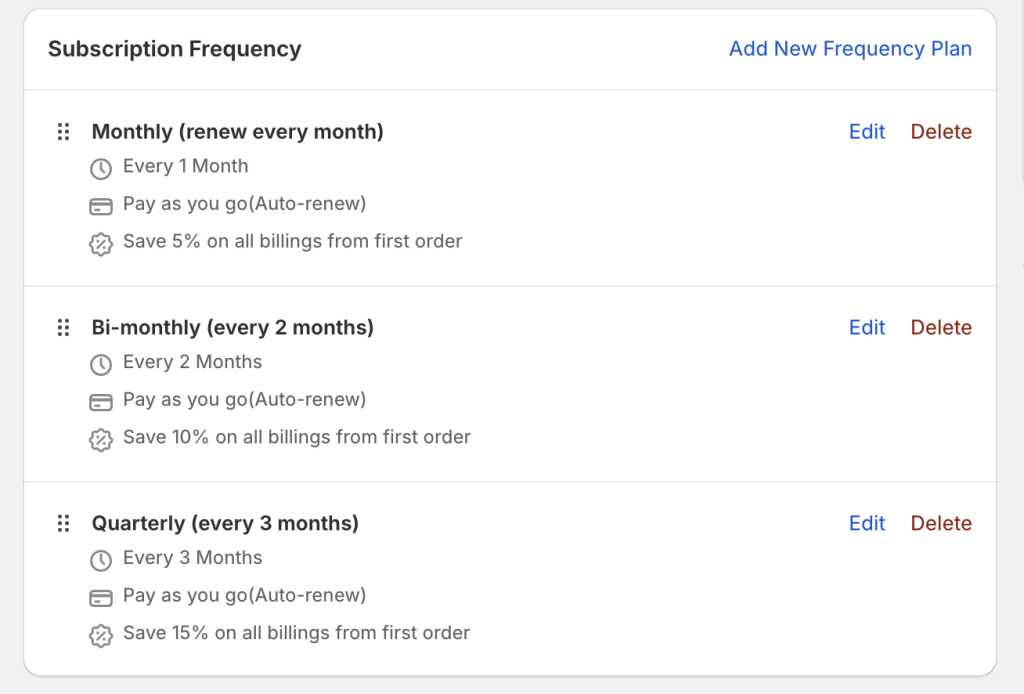Image resolution: width=1024 pixels, height=694 pixels.
Task: Click clock icon beside Every 2 Months
Action: click(100, 364)
